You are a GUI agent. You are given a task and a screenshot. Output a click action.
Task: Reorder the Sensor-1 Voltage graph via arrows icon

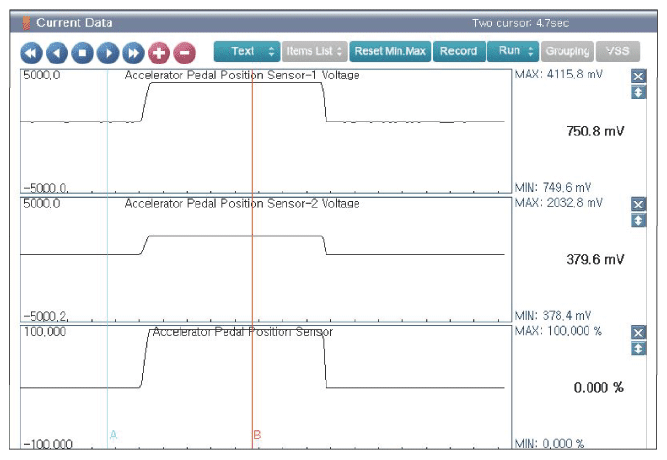click(x=638, y=92)
